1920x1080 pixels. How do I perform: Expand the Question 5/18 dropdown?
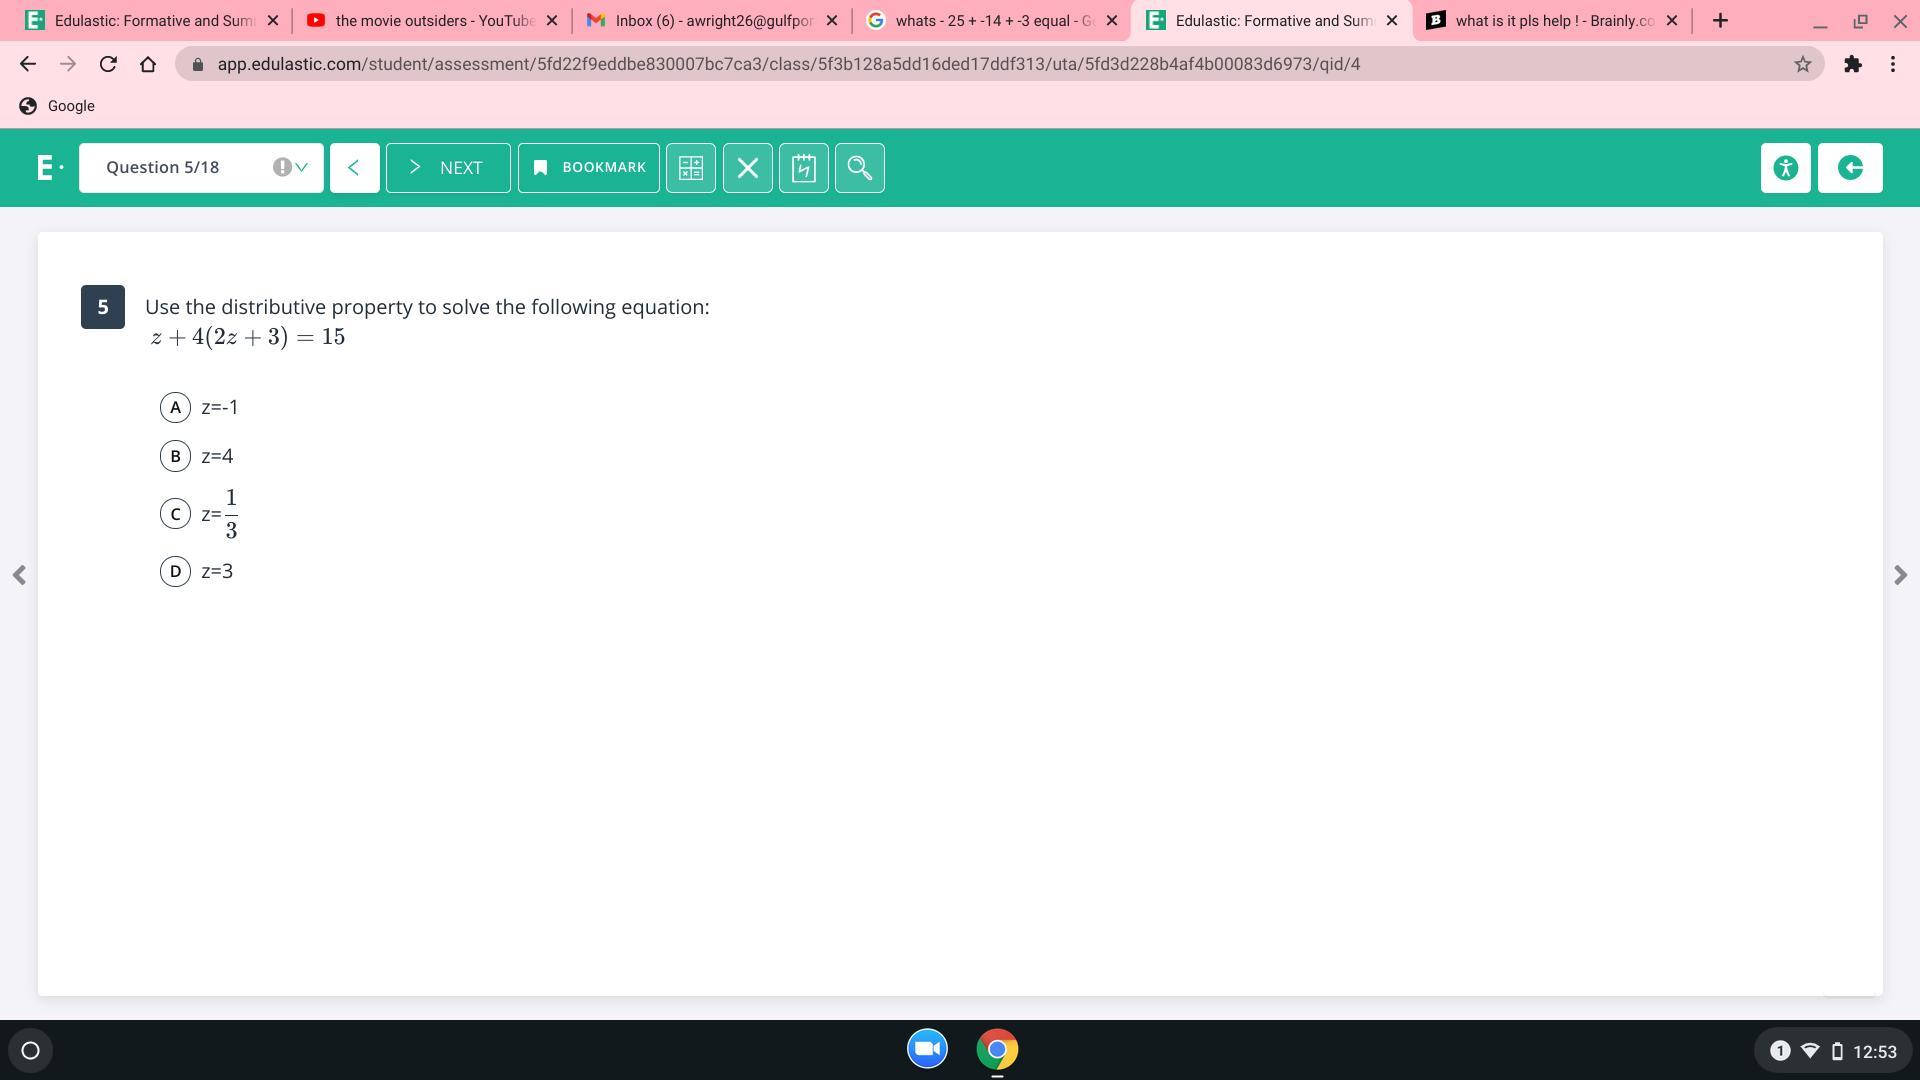(201, 168)
